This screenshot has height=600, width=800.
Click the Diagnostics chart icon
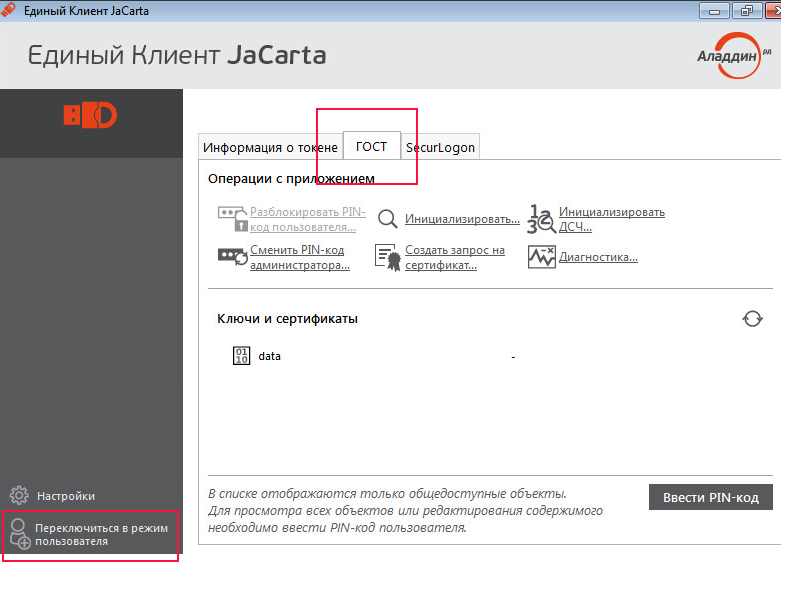(541, 257)
